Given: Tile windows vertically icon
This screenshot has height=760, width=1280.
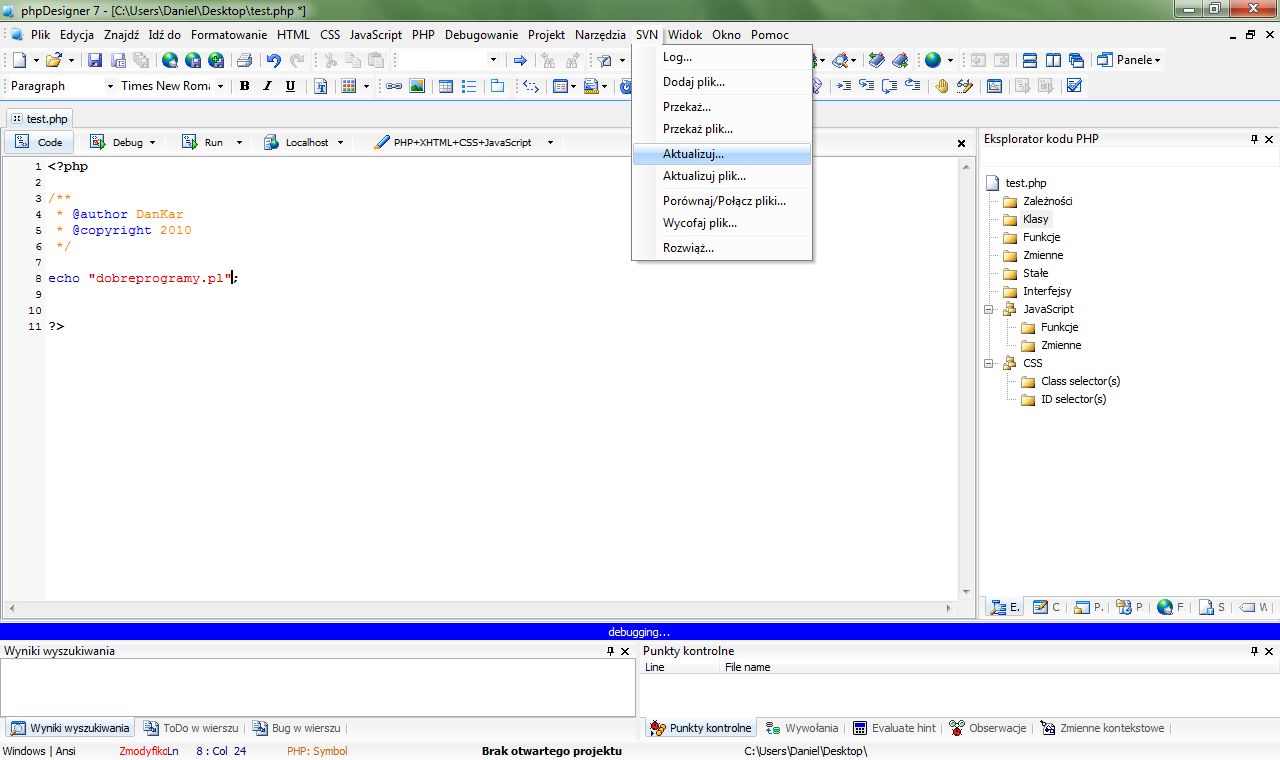Looking at the screenshot, I should [x=1053, y=60].
